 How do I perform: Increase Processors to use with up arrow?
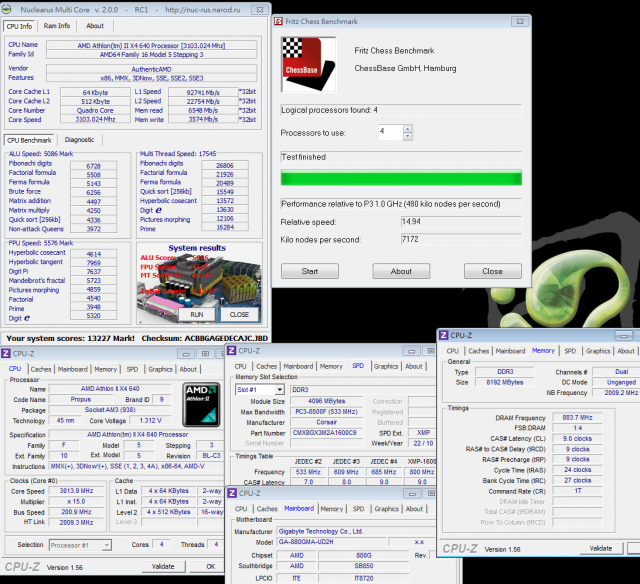point(407,129)
